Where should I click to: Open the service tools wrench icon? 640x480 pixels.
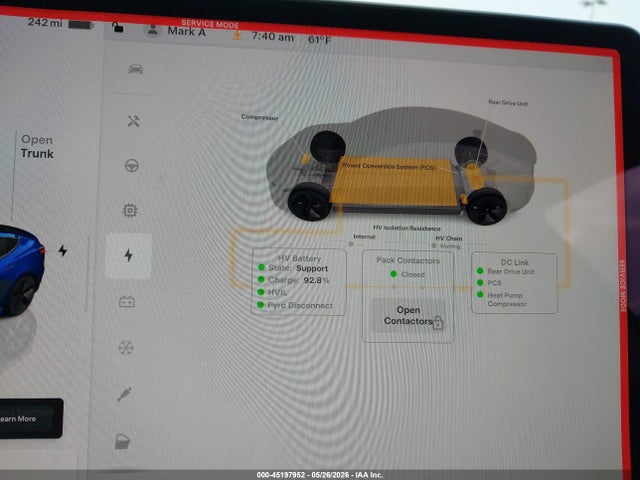click(133, 121)
